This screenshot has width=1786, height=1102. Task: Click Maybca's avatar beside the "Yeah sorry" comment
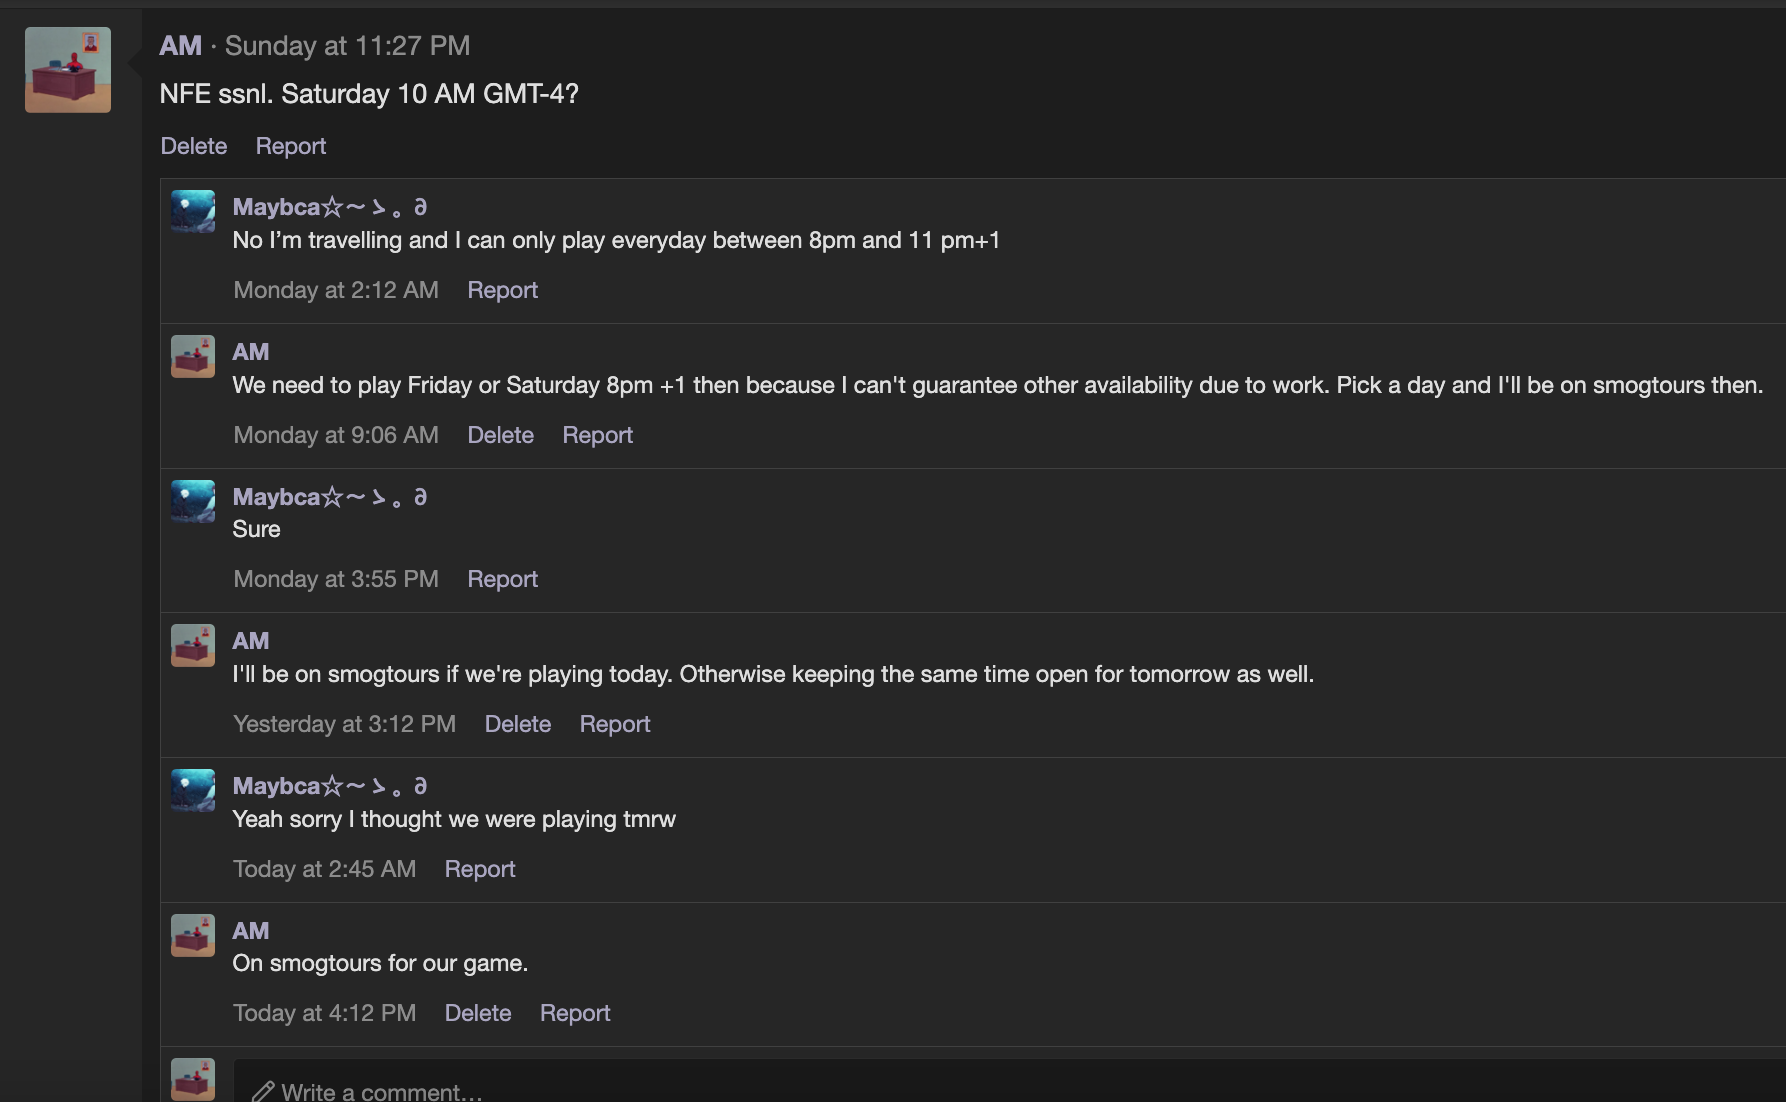click(x=193, y=790)
